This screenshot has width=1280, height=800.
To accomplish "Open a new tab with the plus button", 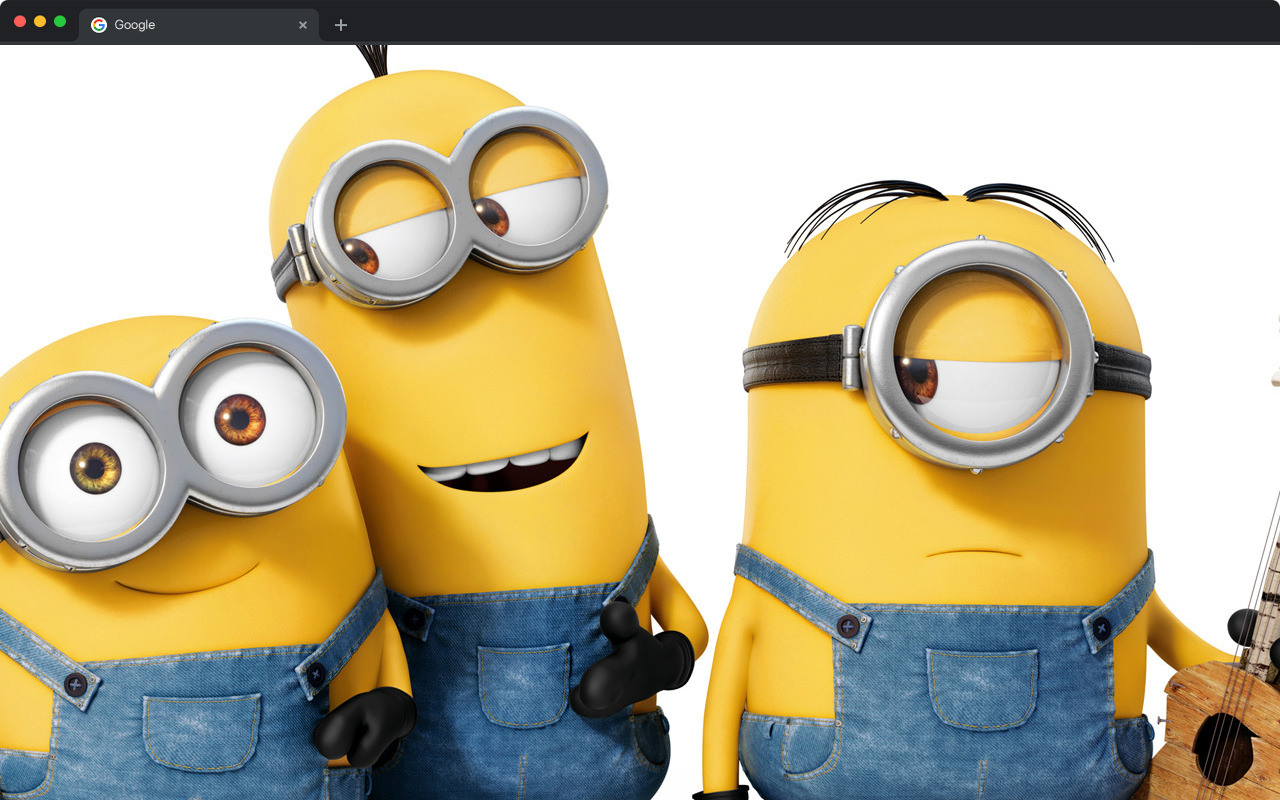I will coord(341,25).
